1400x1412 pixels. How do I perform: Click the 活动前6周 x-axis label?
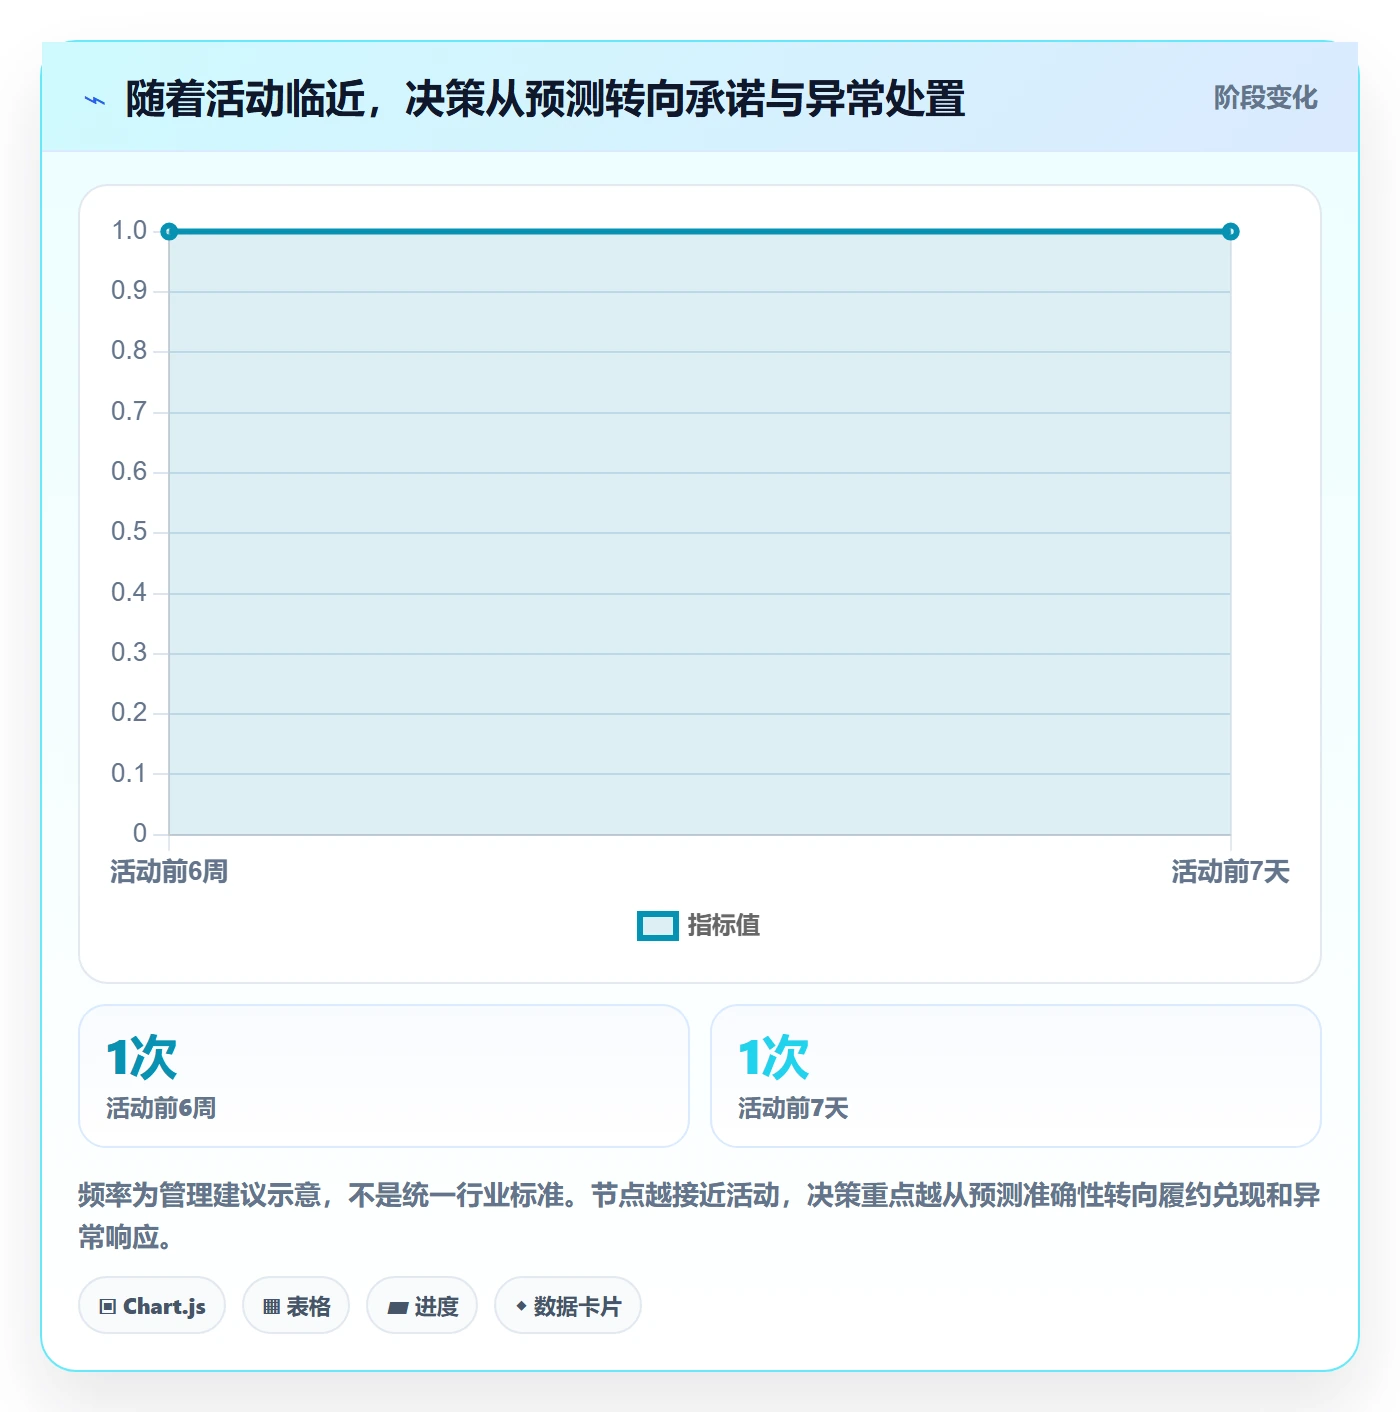pyautogui.click(x=169, y=872)
